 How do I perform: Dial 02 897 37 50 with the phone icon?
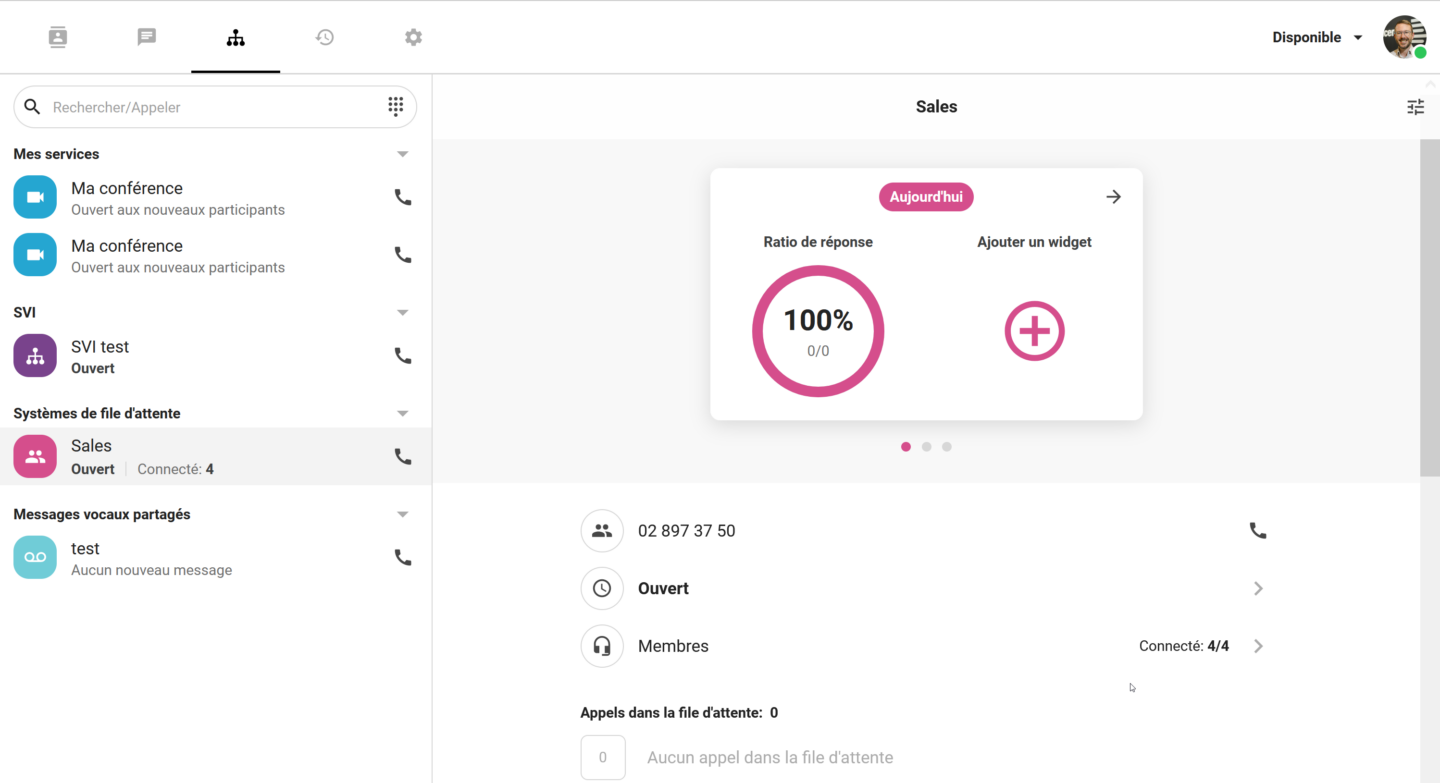(x=1257, y=530)
